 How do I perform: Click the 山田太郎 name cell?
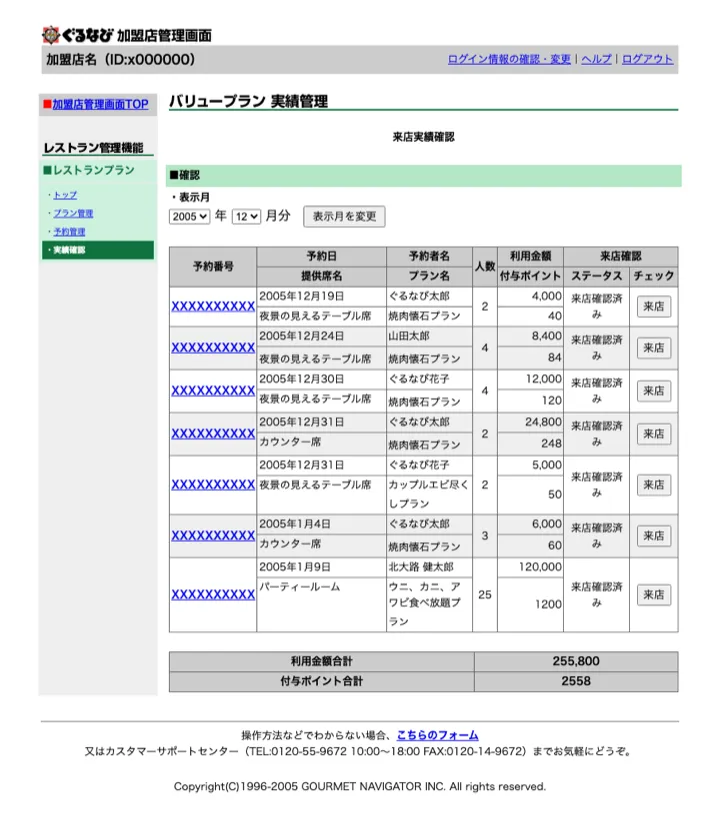429,336
